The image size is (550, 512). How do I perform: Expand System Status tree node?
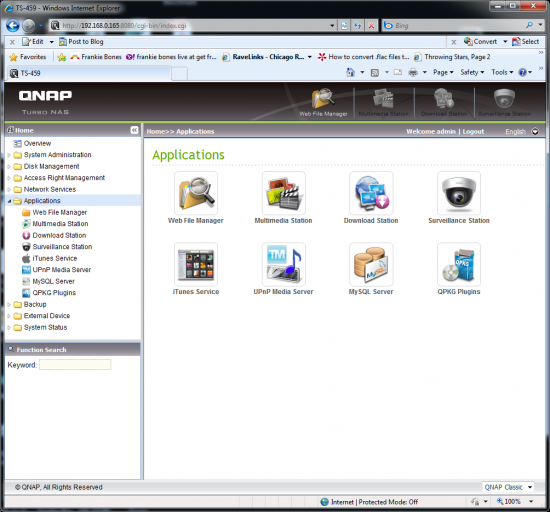9,328
